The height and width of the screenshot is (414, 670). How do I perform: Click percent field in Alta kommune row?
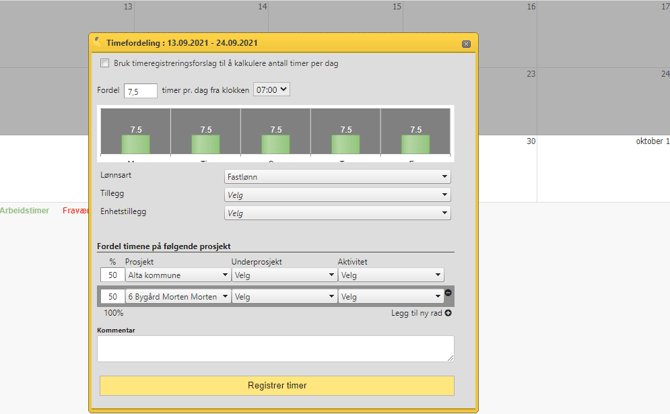coord(112,275)
